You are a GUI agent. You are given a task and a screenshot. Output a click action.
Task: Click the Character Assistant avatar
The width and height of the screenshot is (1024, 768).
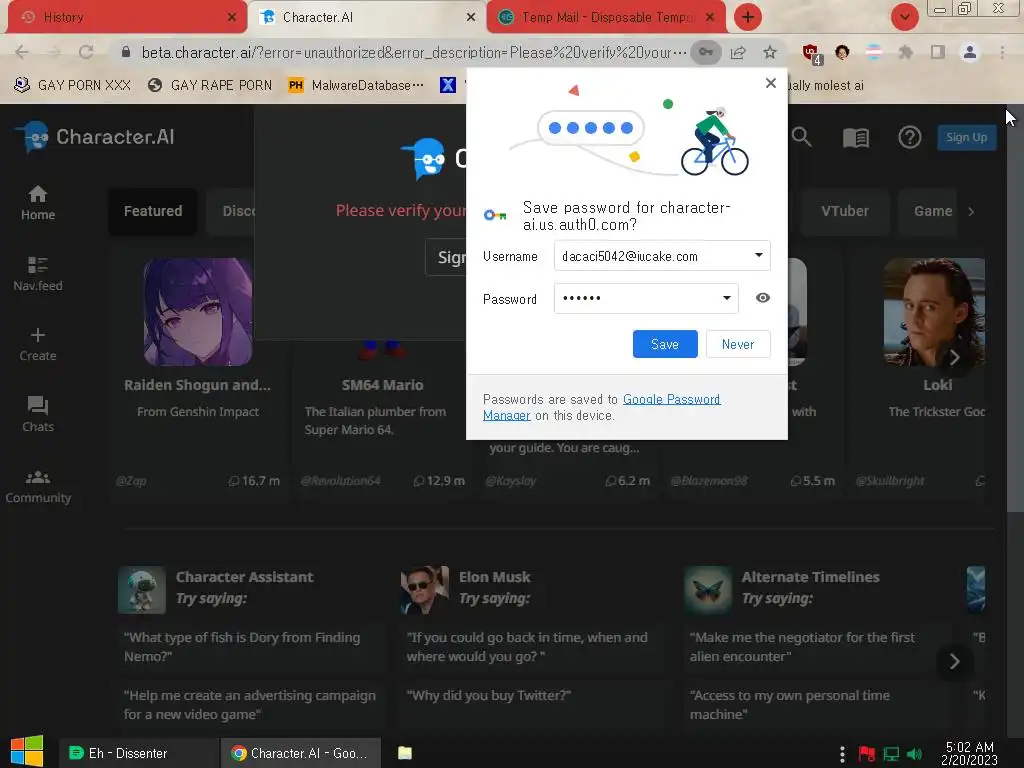pyautogui.click(x=142, y=590)
